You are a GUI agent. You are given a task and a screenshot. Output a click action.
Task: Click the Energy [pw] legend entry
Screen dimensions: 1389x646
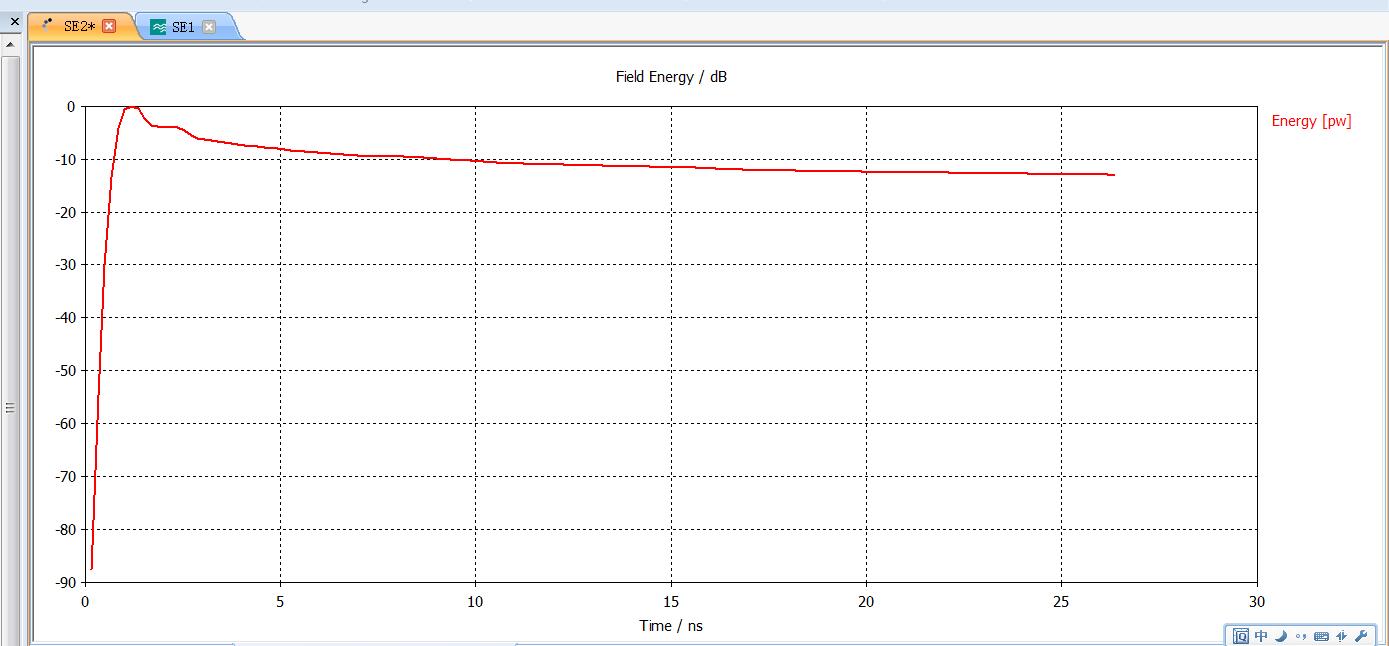tap(1311, 121)
